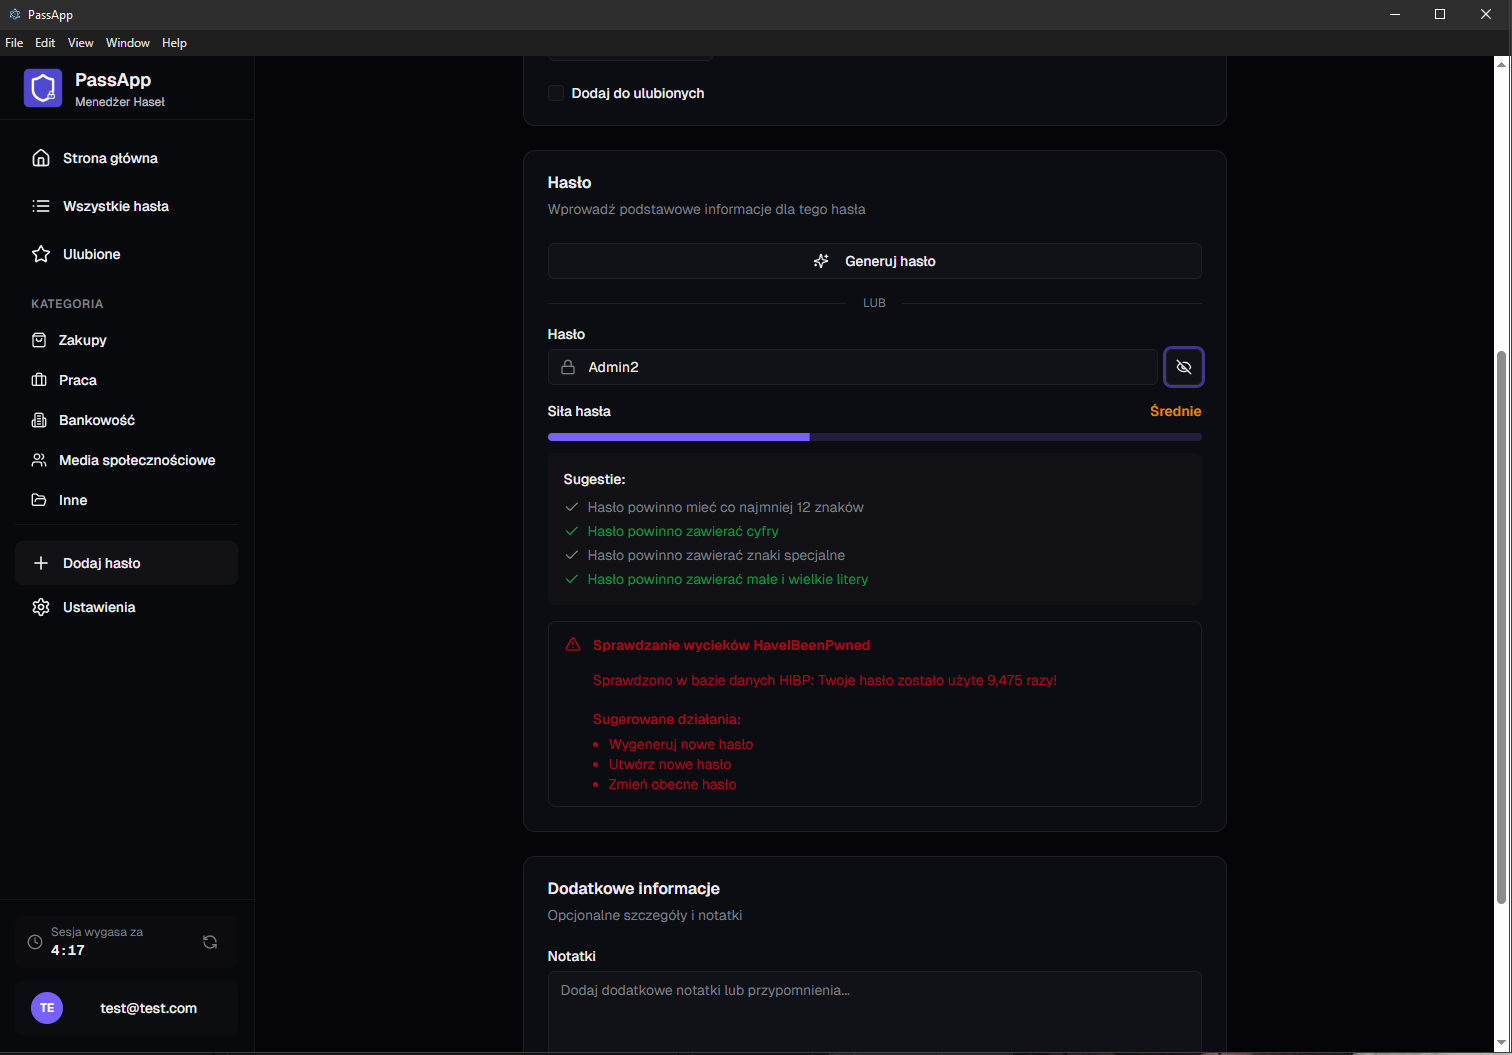
Task: Click the Dodaj hasło sidebar button
Action: (126, 563)
